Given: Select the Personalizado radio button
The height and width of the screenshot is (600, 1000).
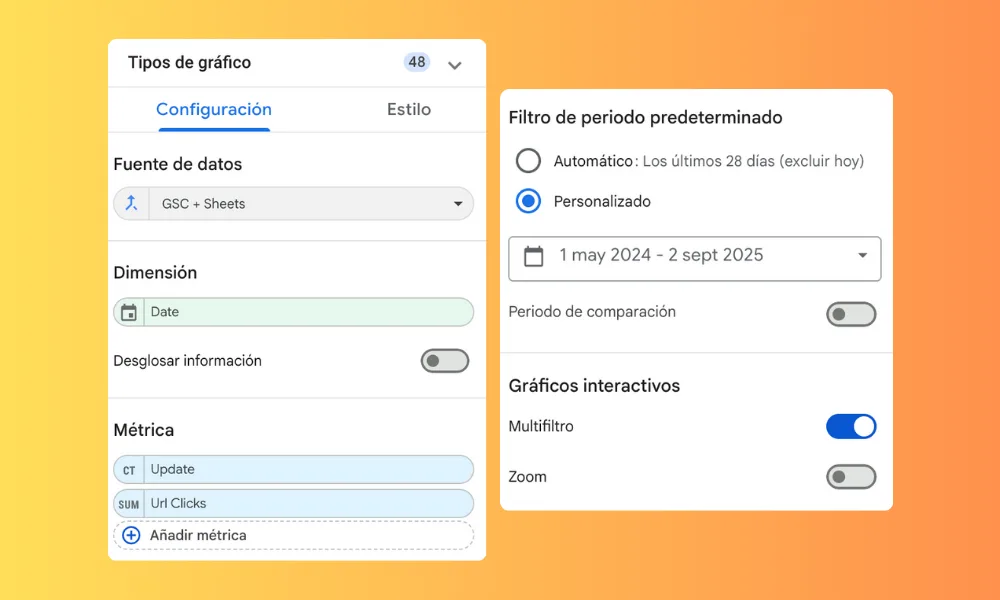Looking at the screenshot, I should [x=528, y=201].
